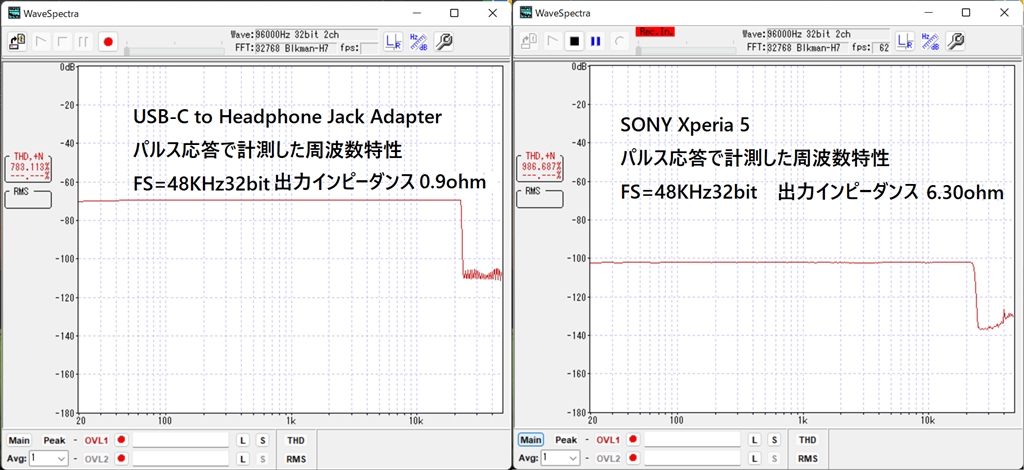Open settings wrench icon in left window

coord(443,42)
